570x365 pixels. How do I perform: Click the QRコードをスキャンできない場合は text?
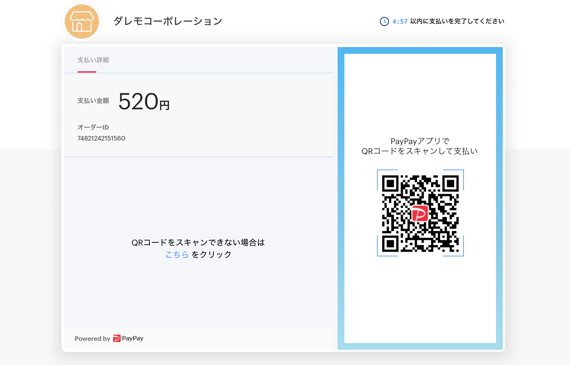coord(198,242)
